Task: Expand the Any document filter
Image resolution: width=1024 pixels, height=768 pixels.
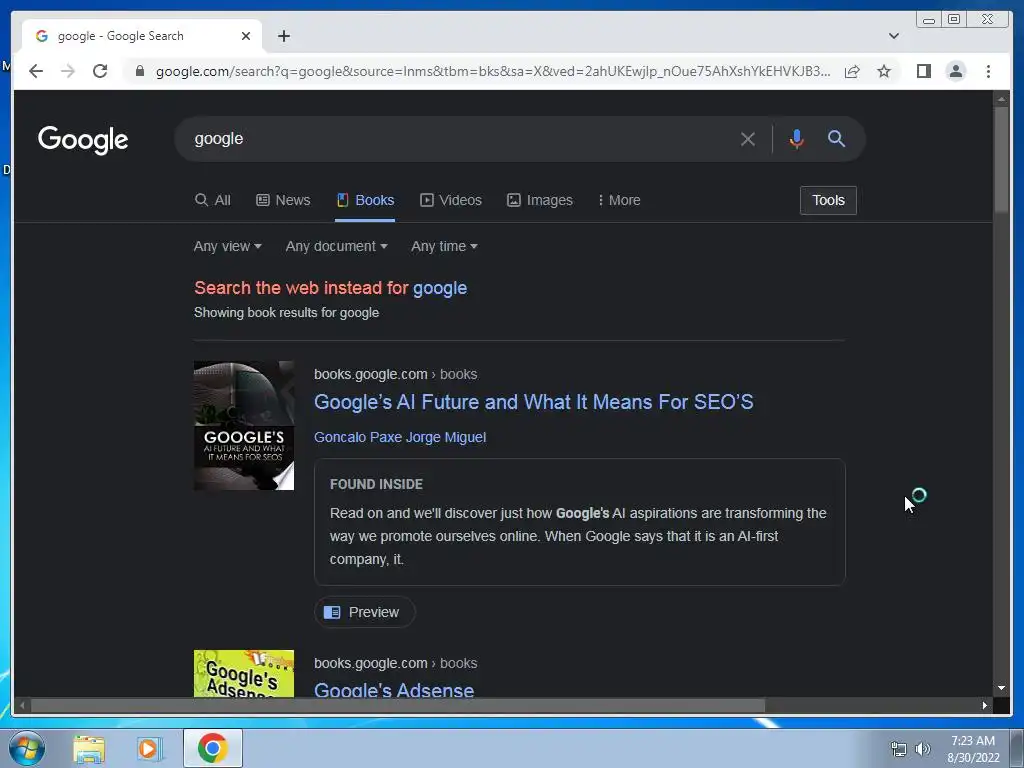Action: pyautogui.click(x=336, y=246)
